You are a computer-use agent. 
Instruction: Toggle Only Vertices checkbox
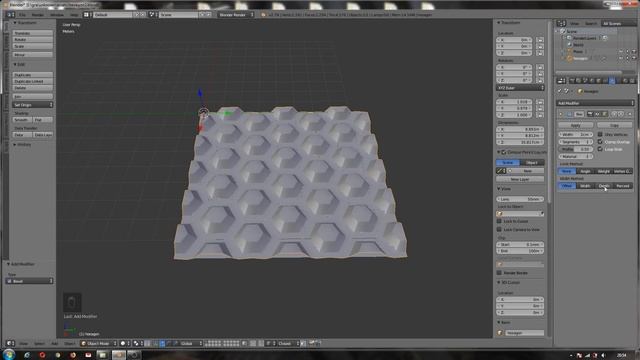[600, 134]
